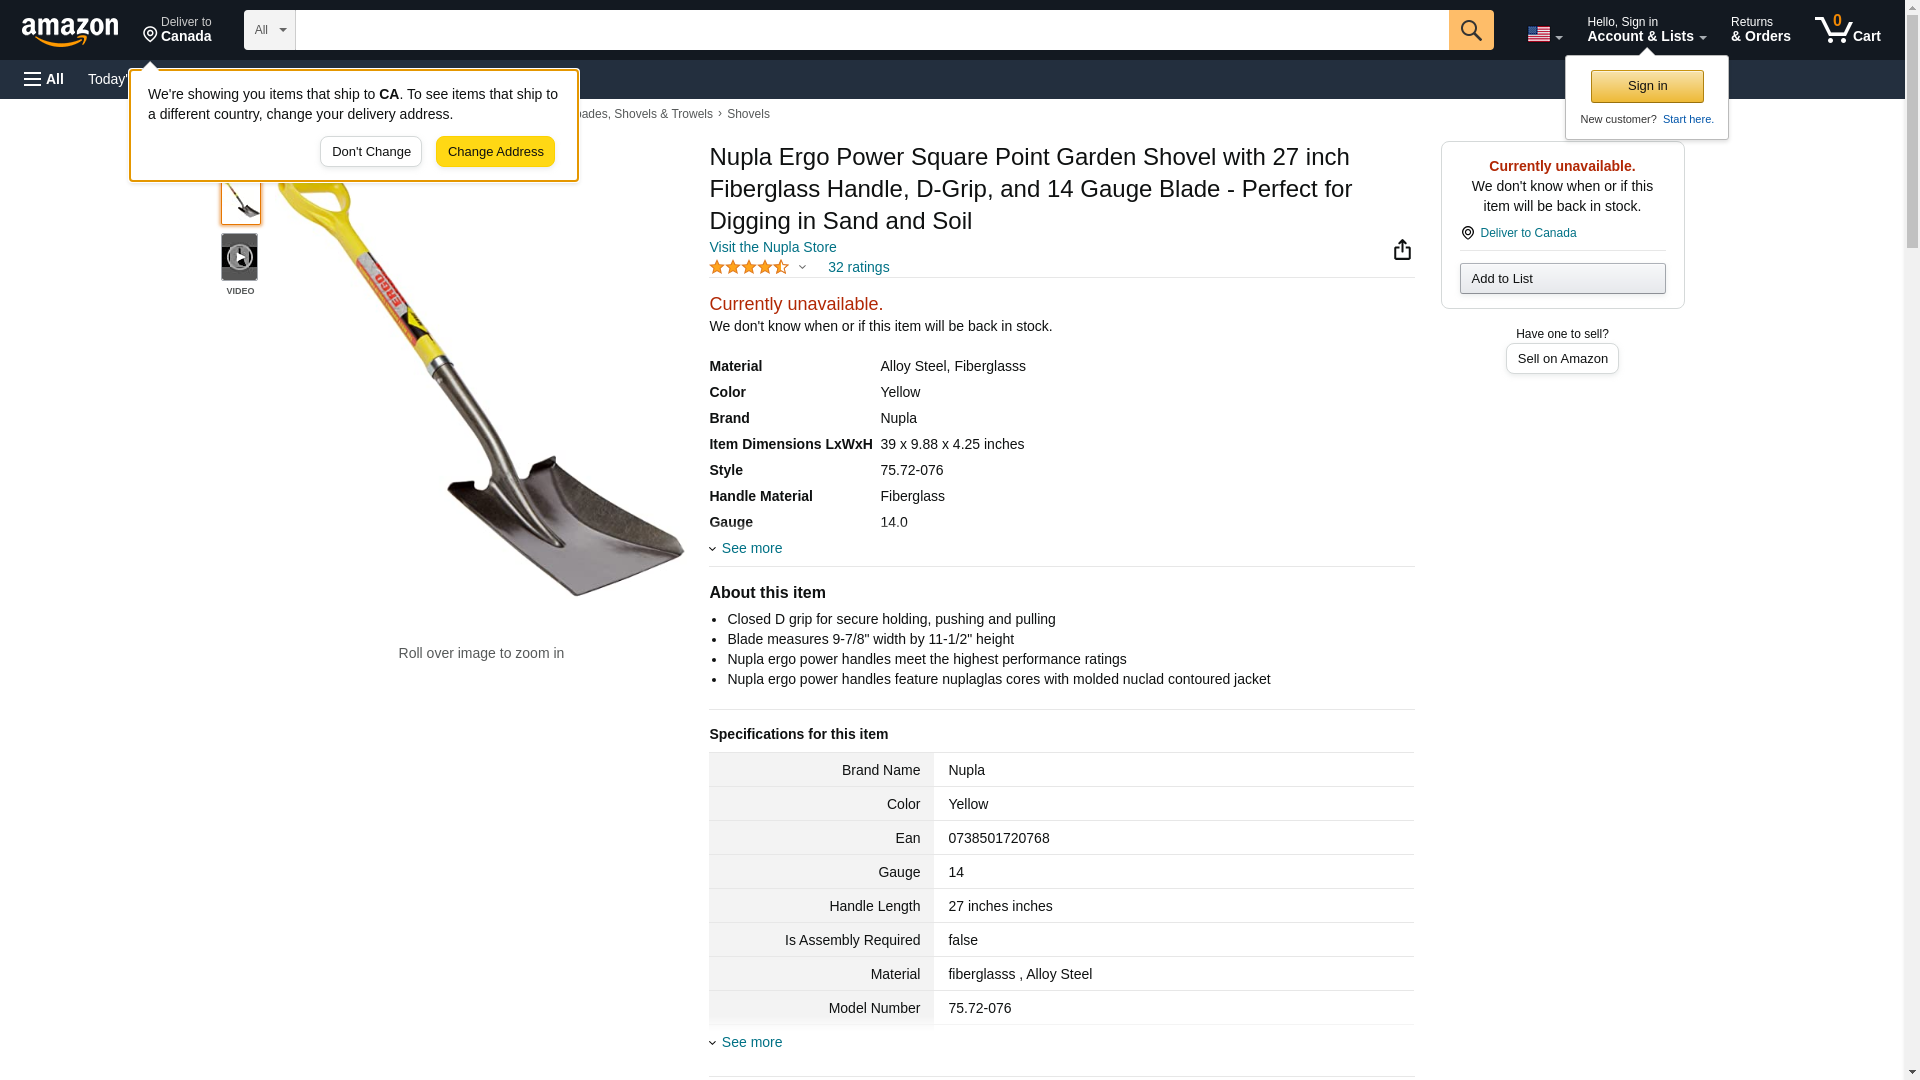Viewport: 1920px width, 1080px height.
Task: Click the yellow Sign in button
Action: coord(1647,86)
